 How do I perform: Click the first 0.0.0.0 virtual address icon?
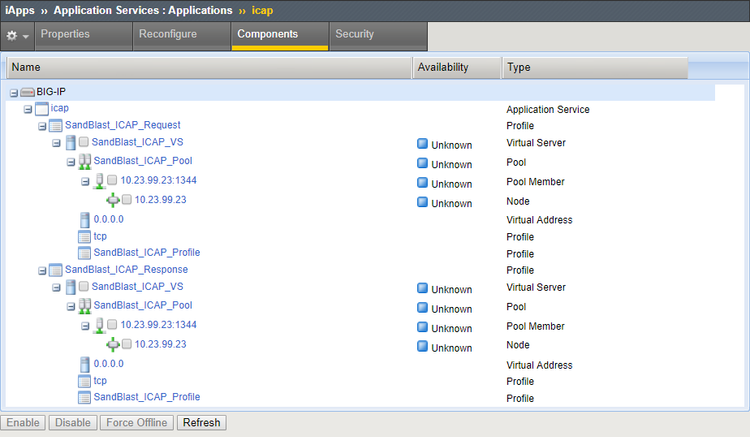click(x=85, y=219)
